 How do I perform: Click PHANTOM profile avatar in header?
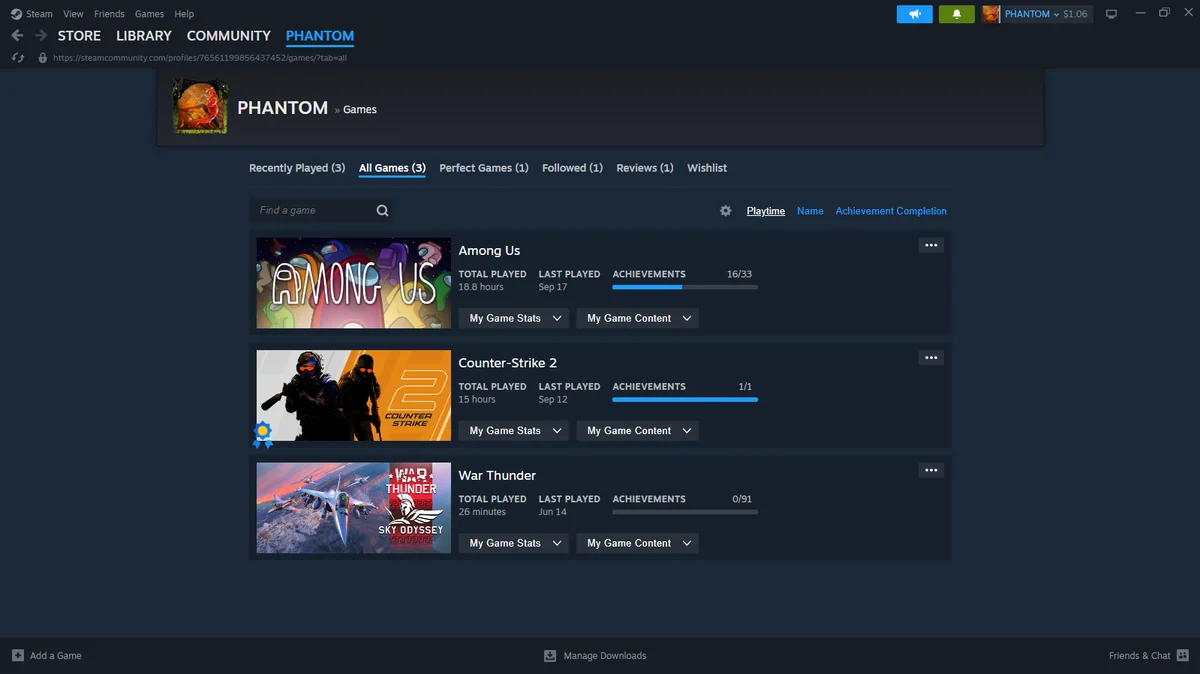point(200,107)
